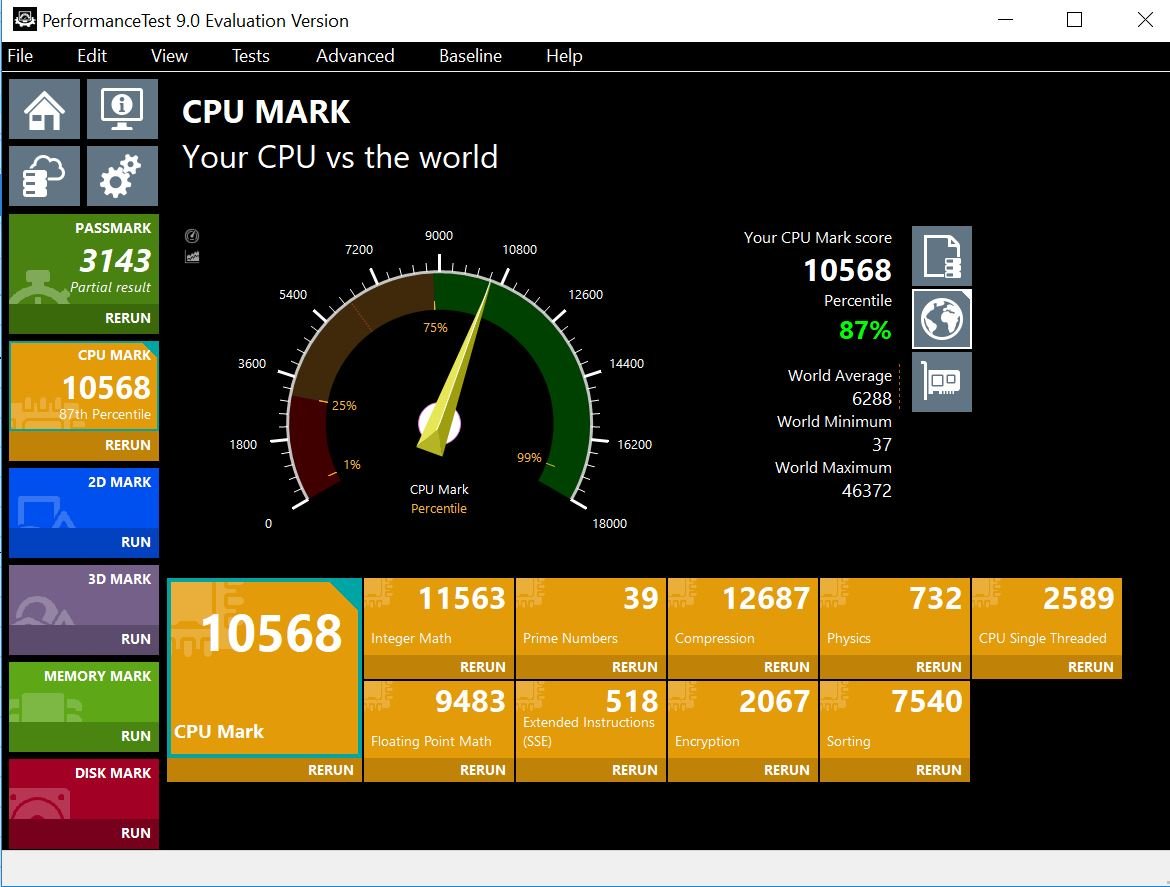Open the Edit menu
Screen dimensions: 1170x887
coord(92,56)
